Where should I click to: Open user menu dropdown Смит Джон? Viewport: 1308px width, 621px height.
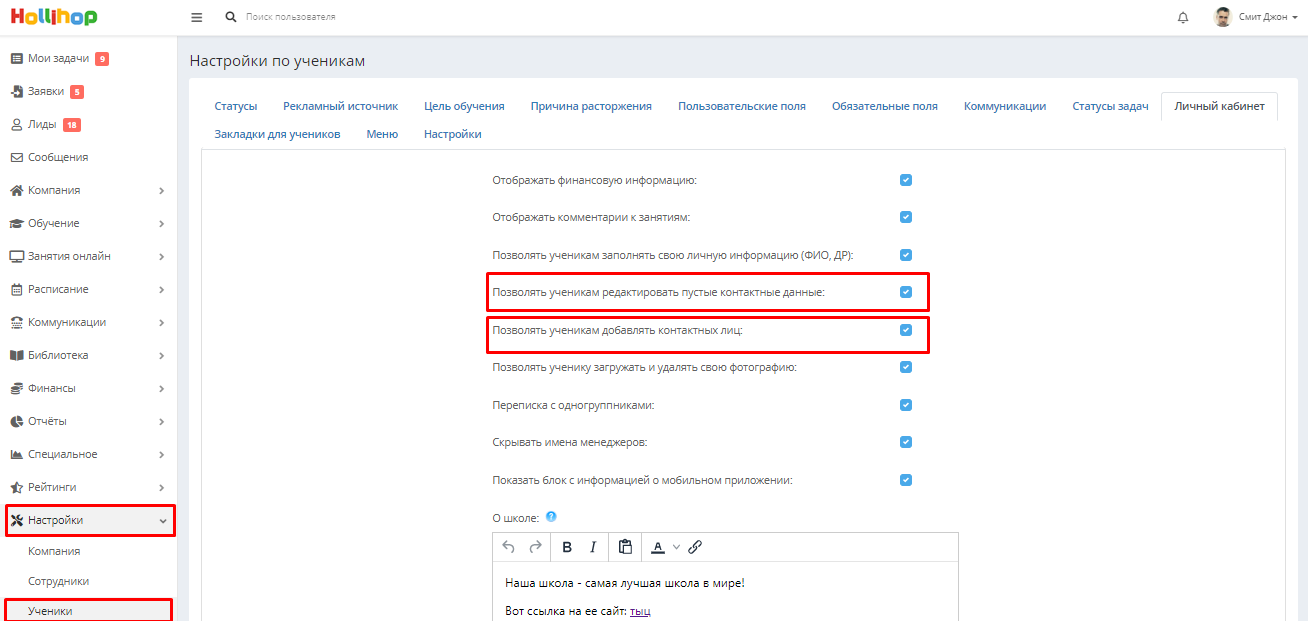coord(1268,18)
